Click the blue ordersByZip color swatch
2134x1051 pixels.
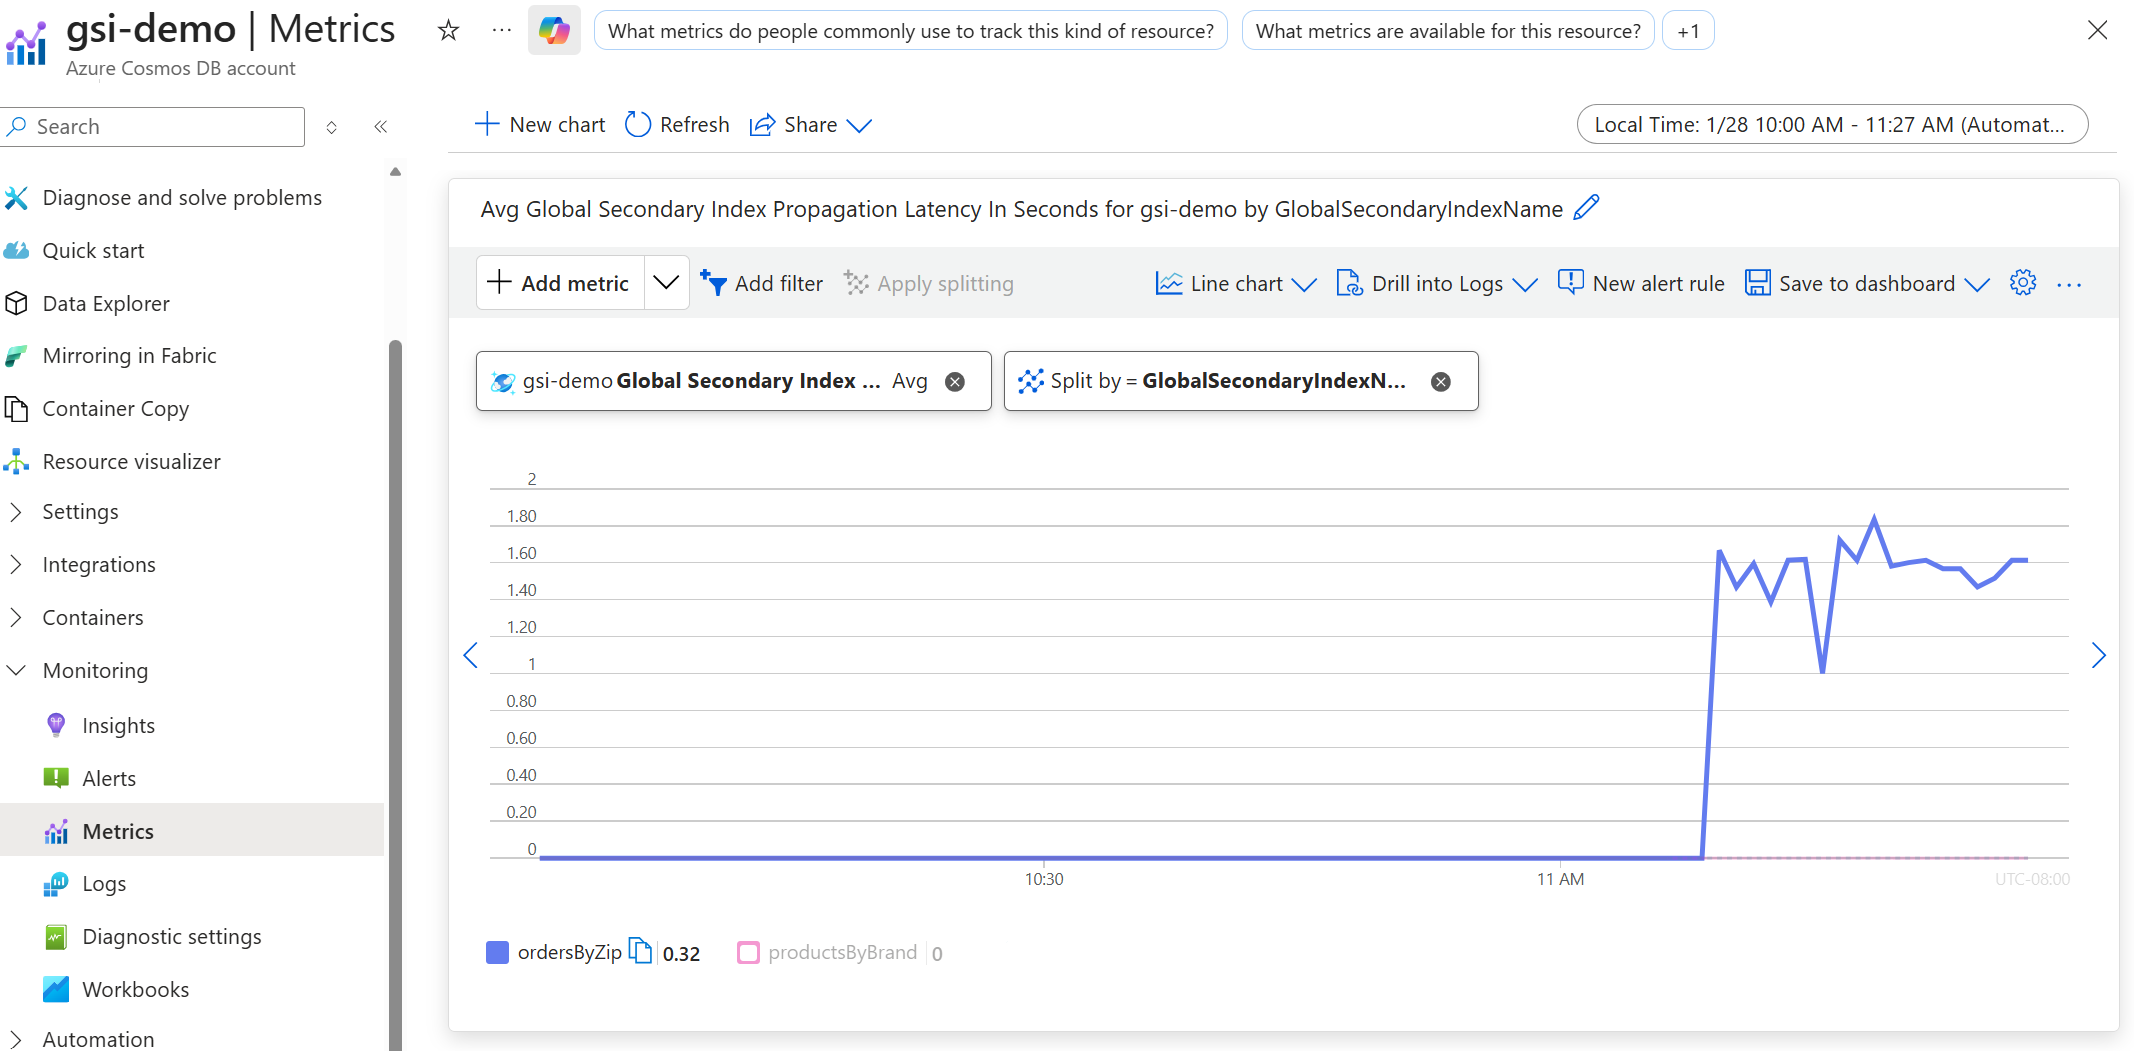point(497,952)
